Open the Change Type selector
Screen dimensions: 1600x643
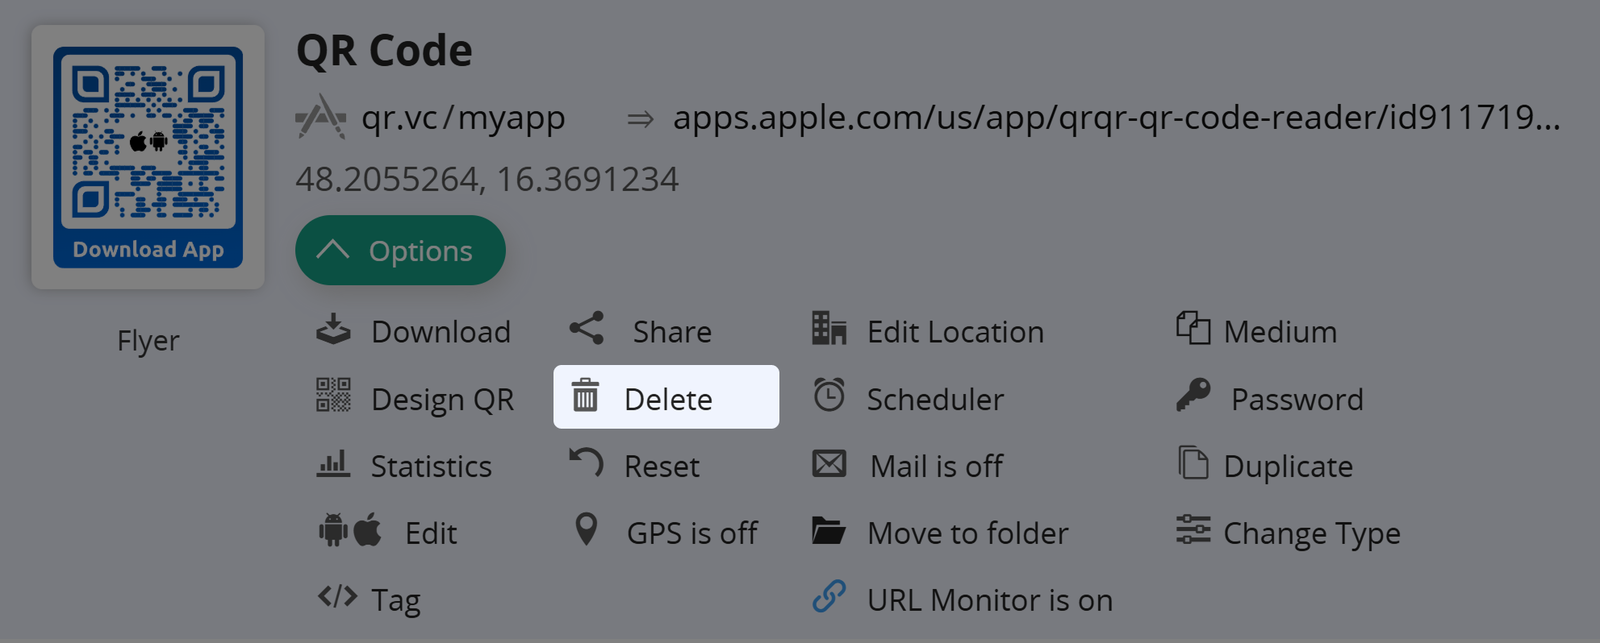point(1310,533)
